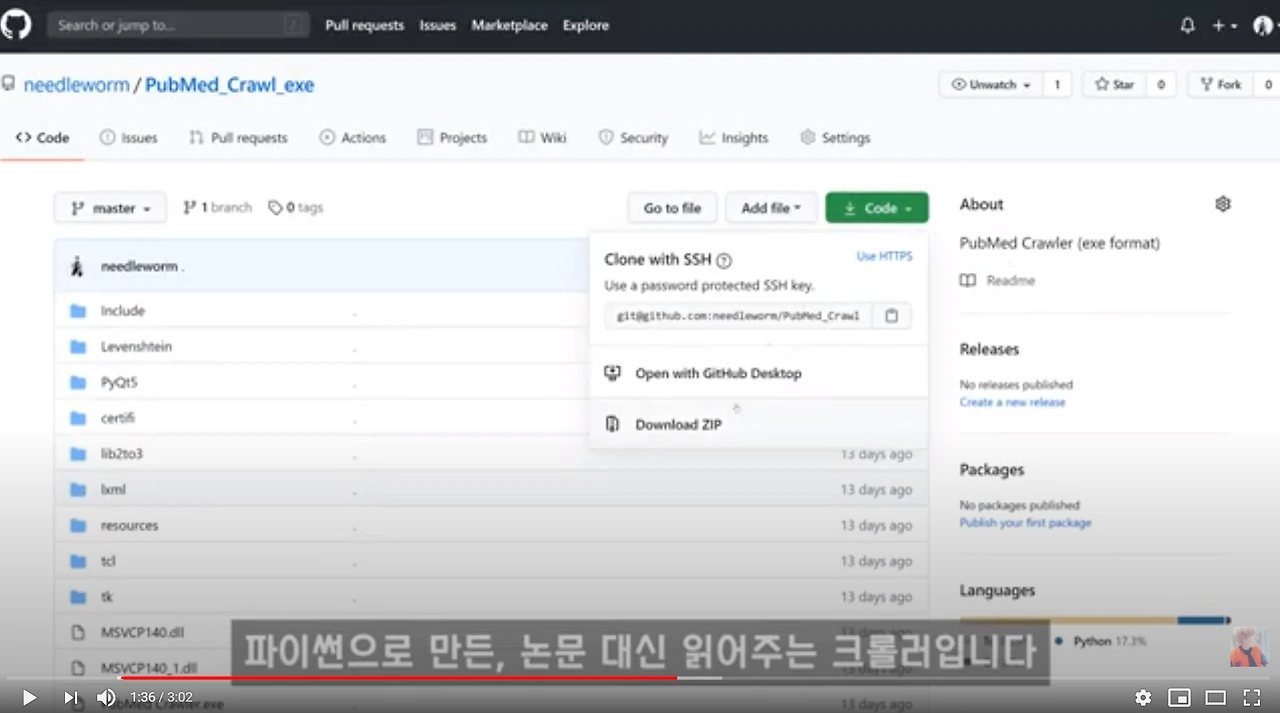Open the resources folder
The height and width of the screenshot is (713, 1280).
[x=129, y=525]
